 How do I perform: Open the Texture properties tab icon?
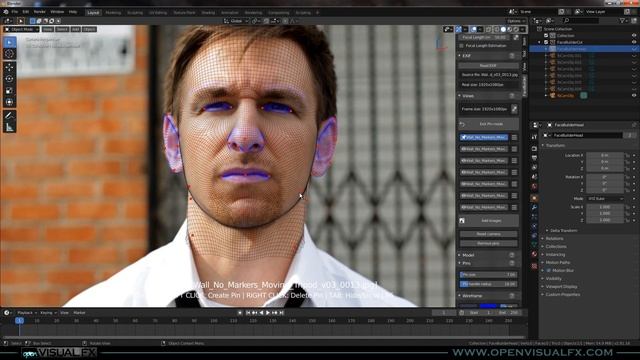[x=534, y=266]
